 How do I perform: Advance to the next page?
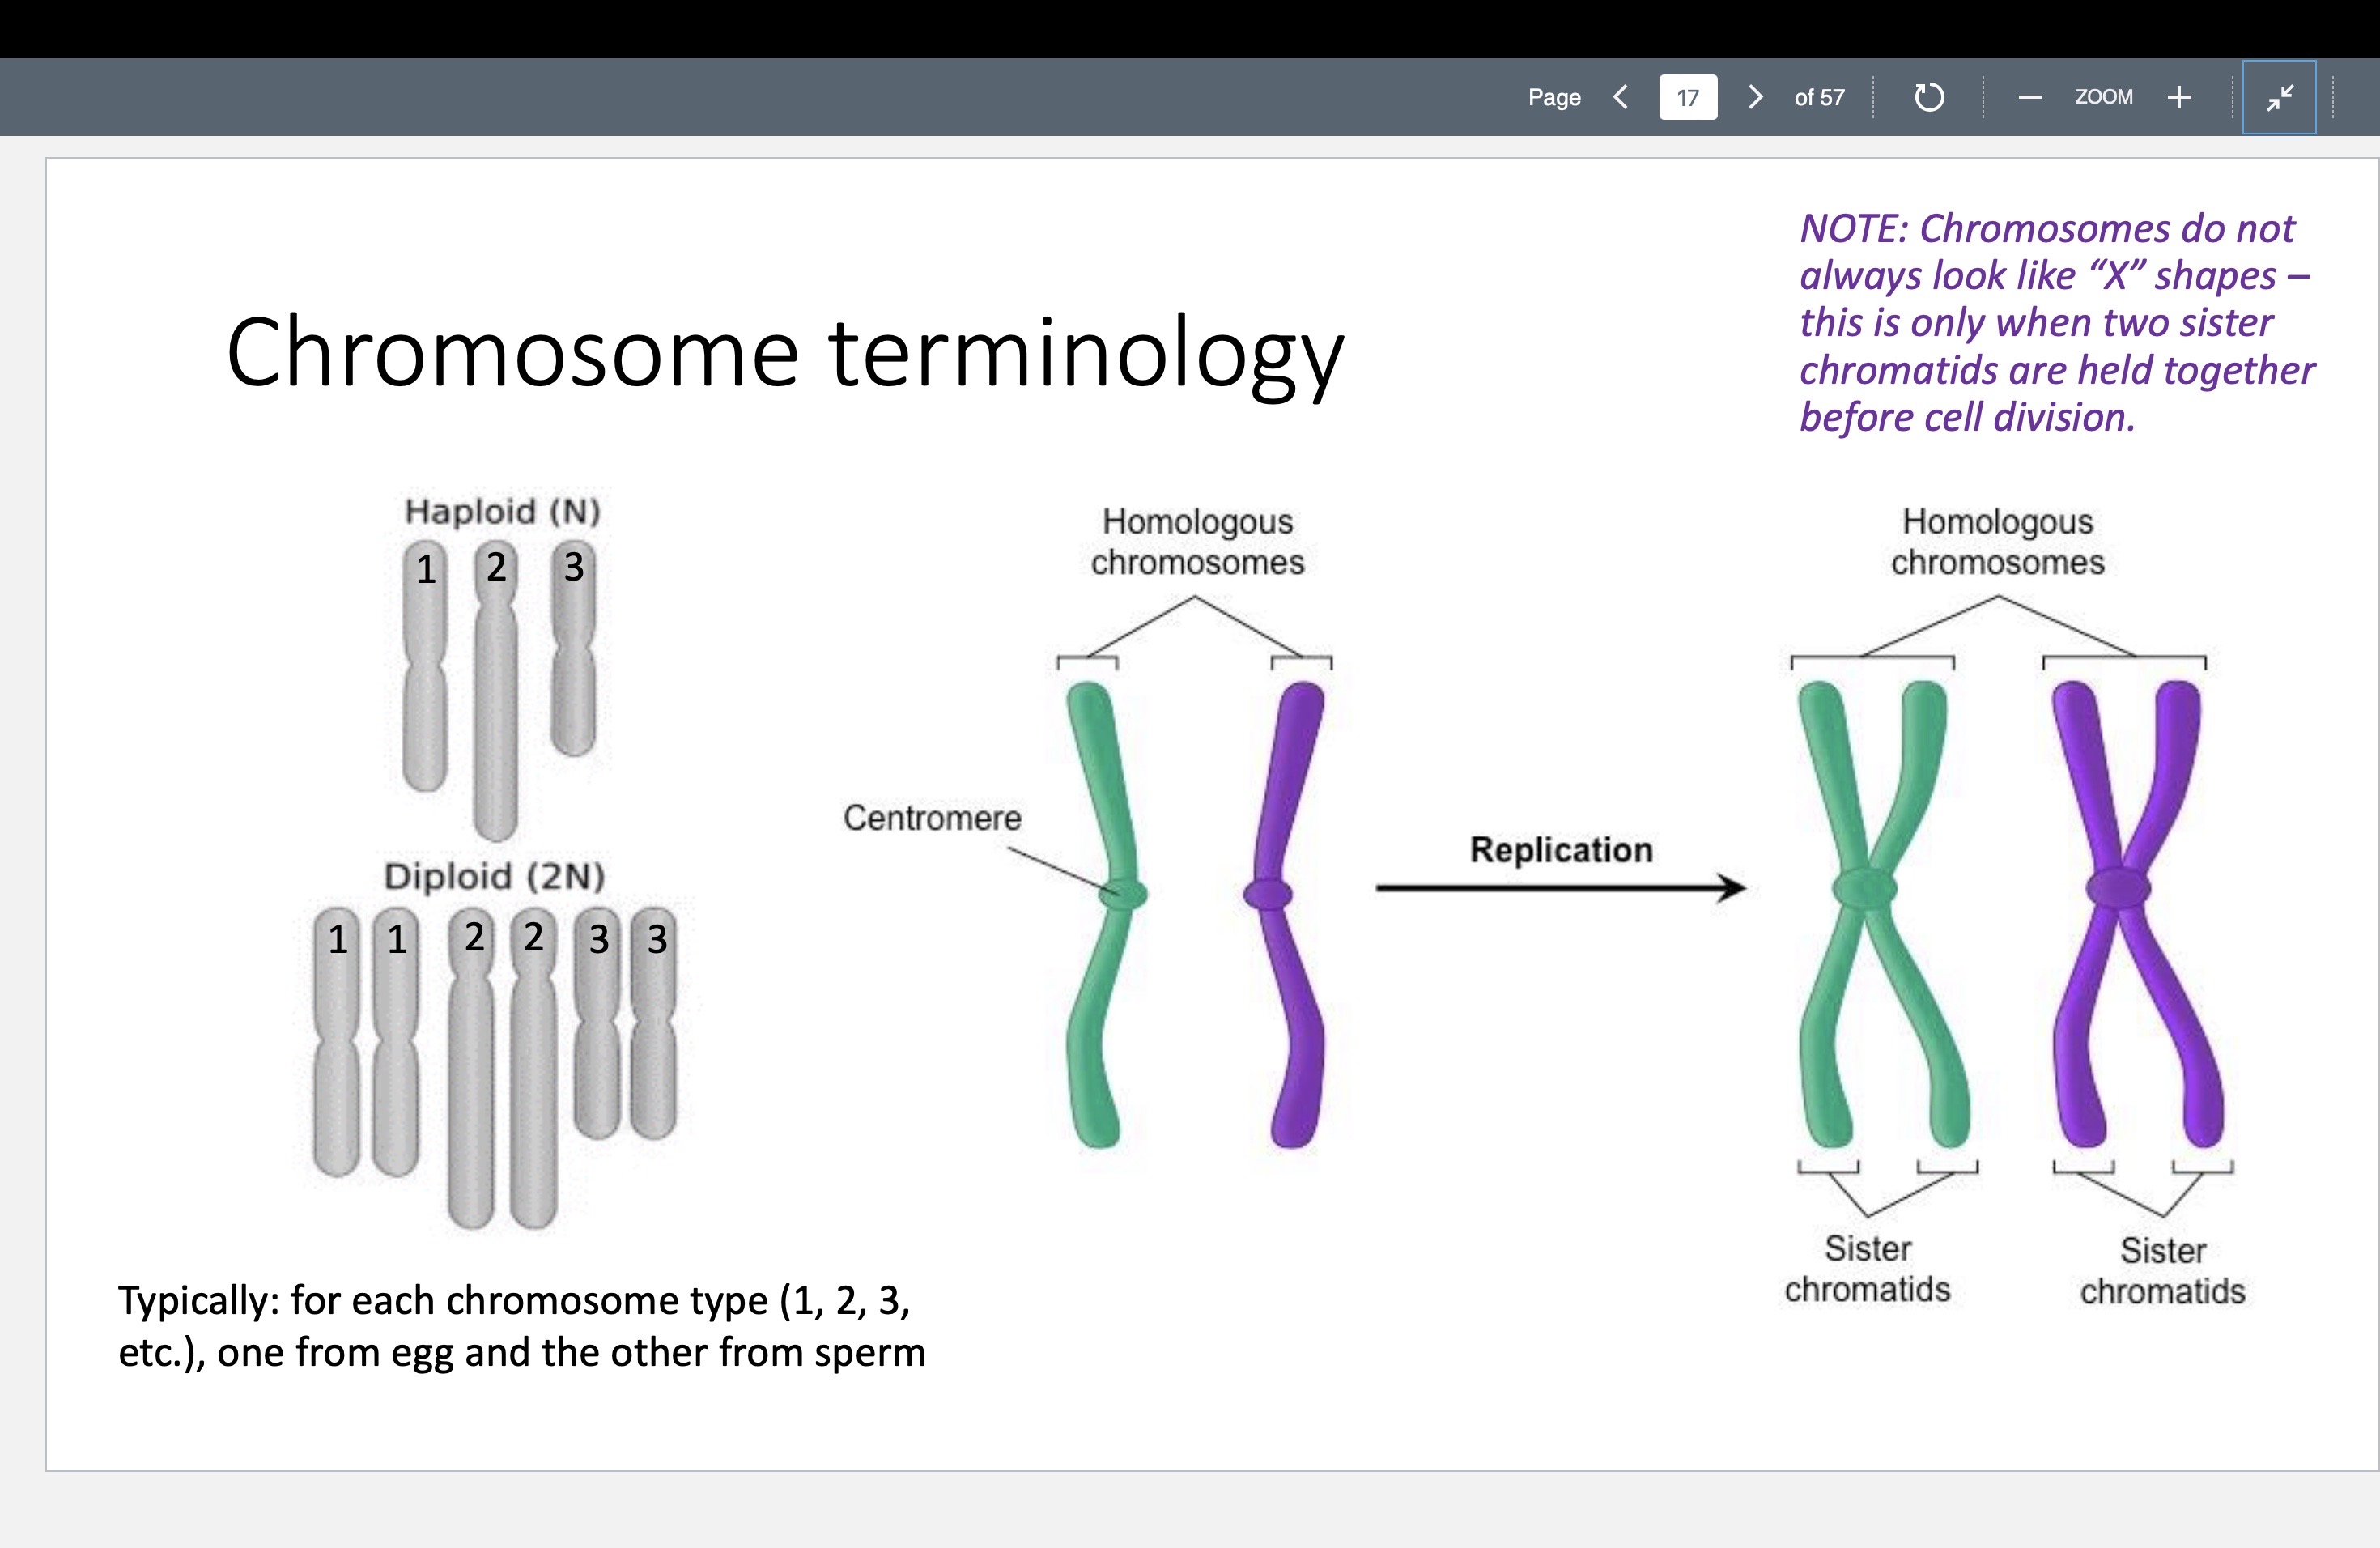click(x=1755, y=97)
